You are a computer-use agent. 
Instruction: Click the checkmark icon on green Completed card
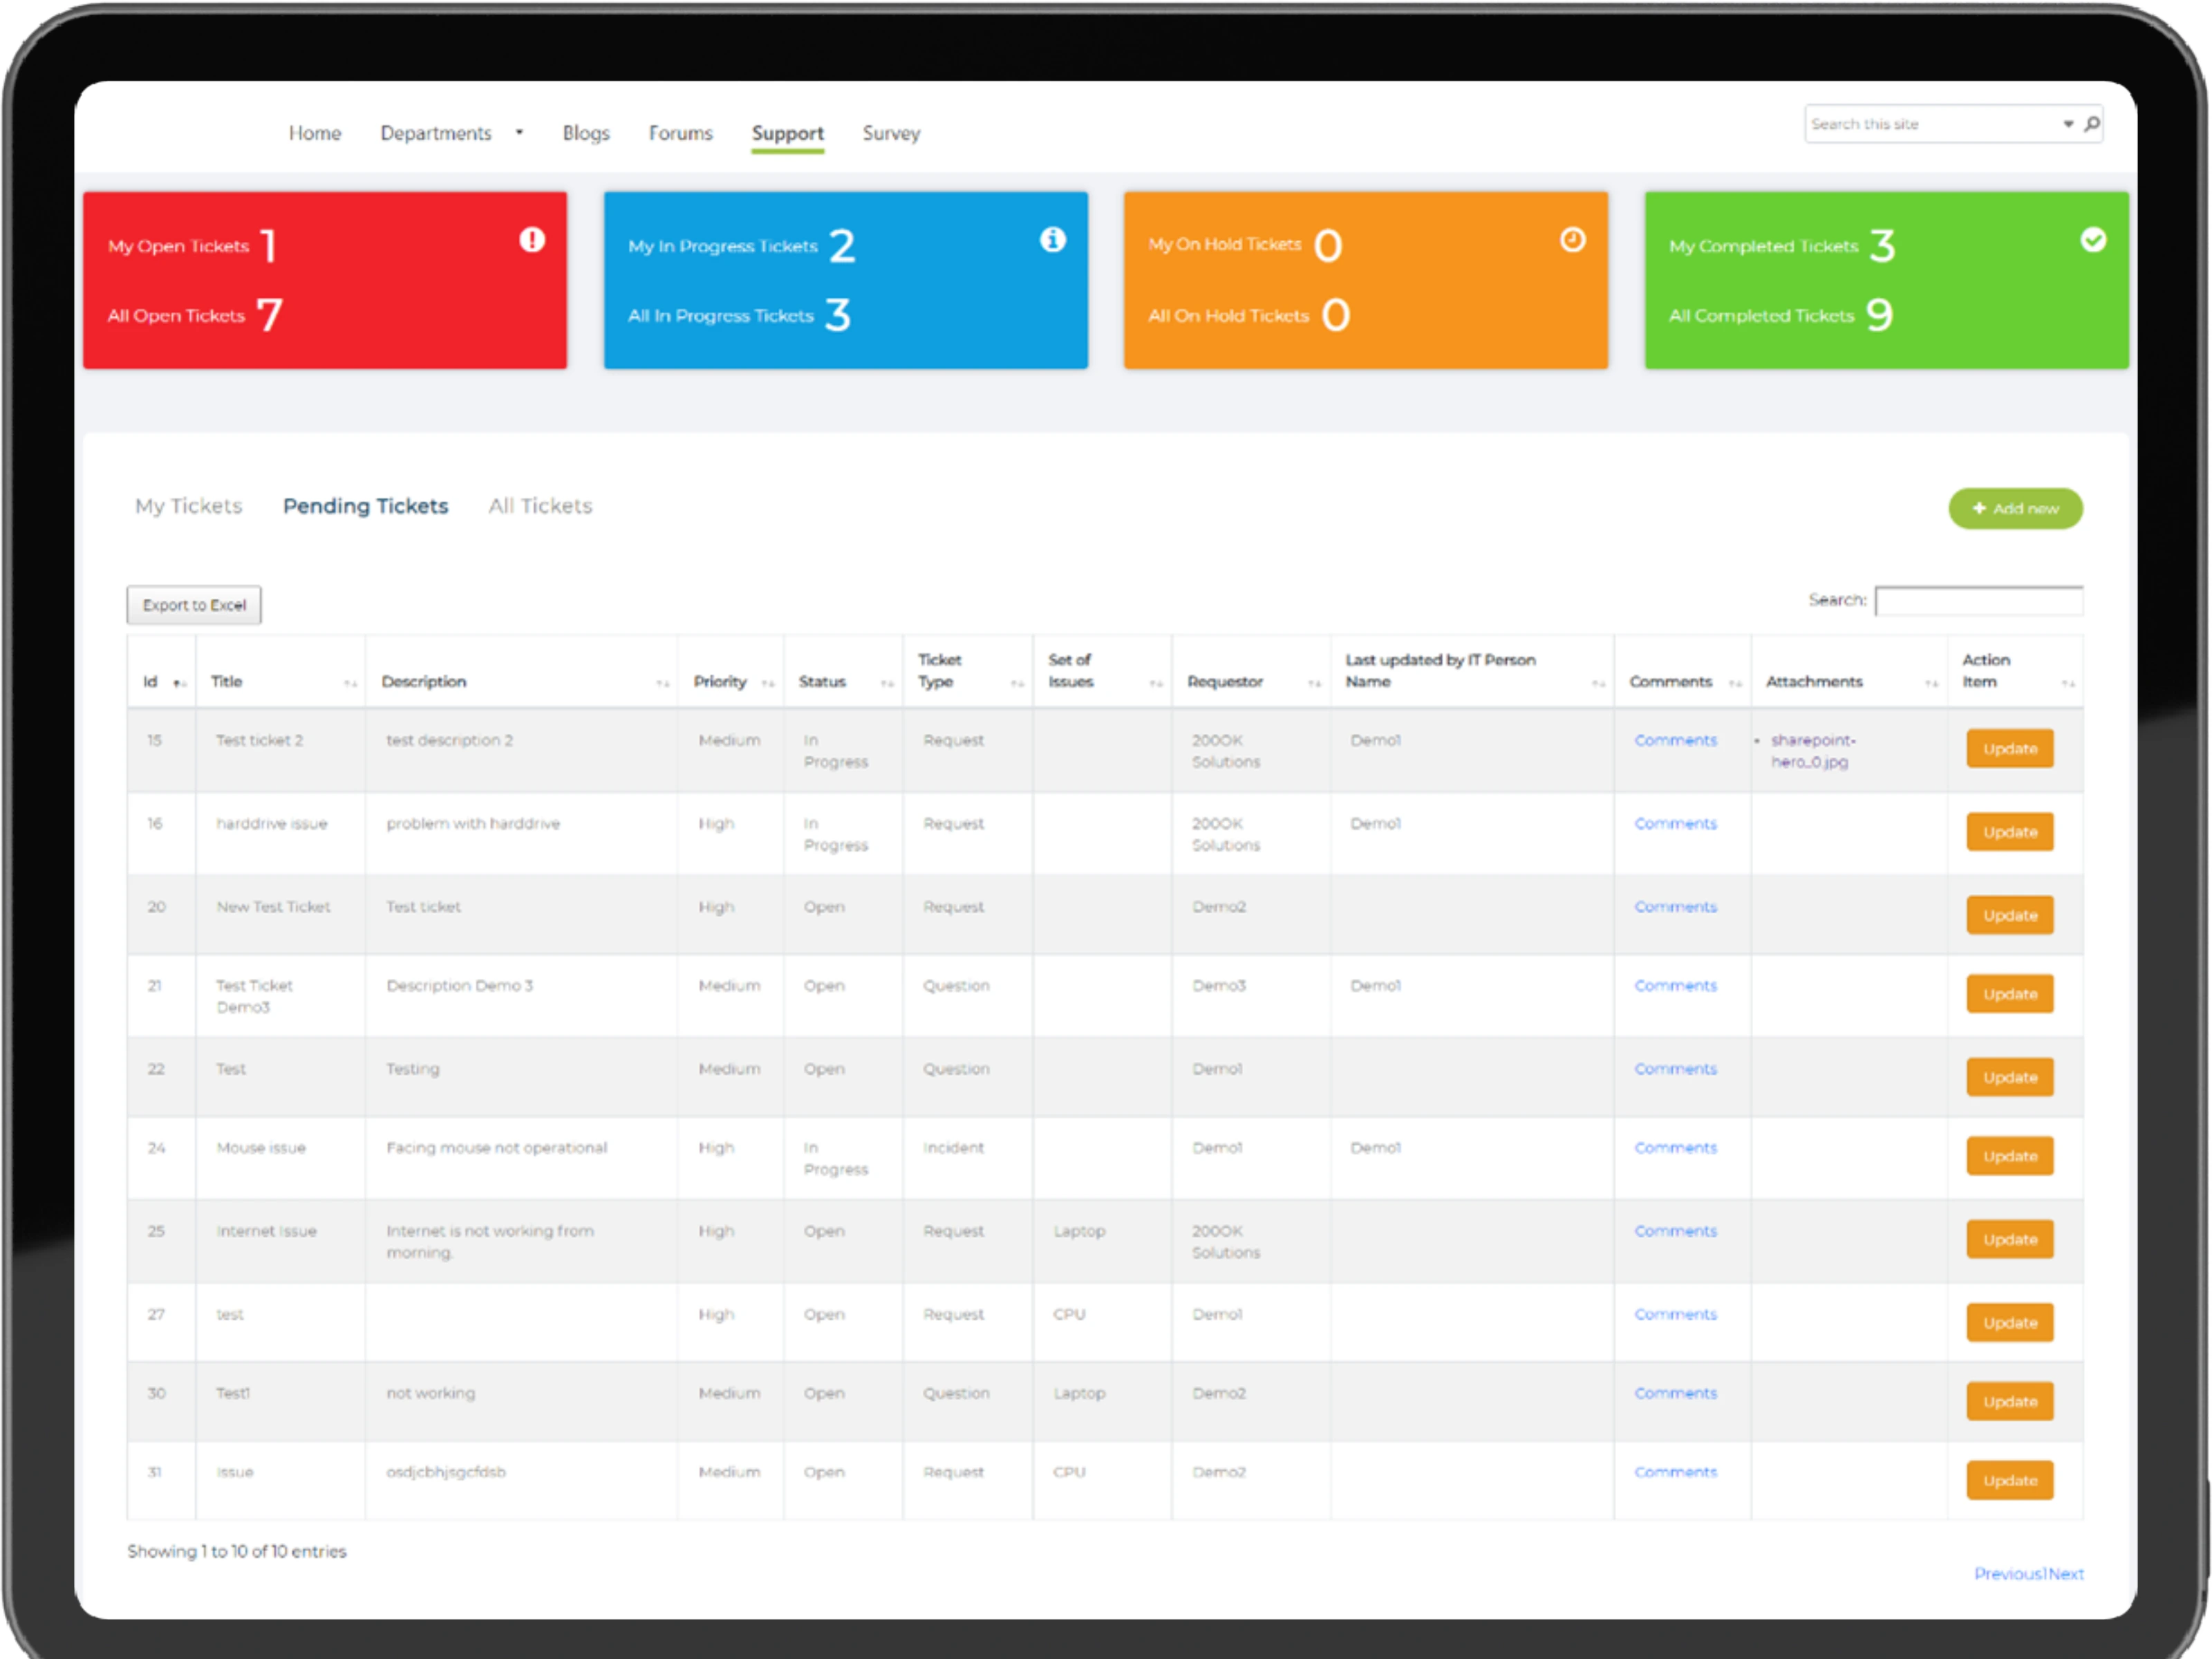tap(2093, 240)
